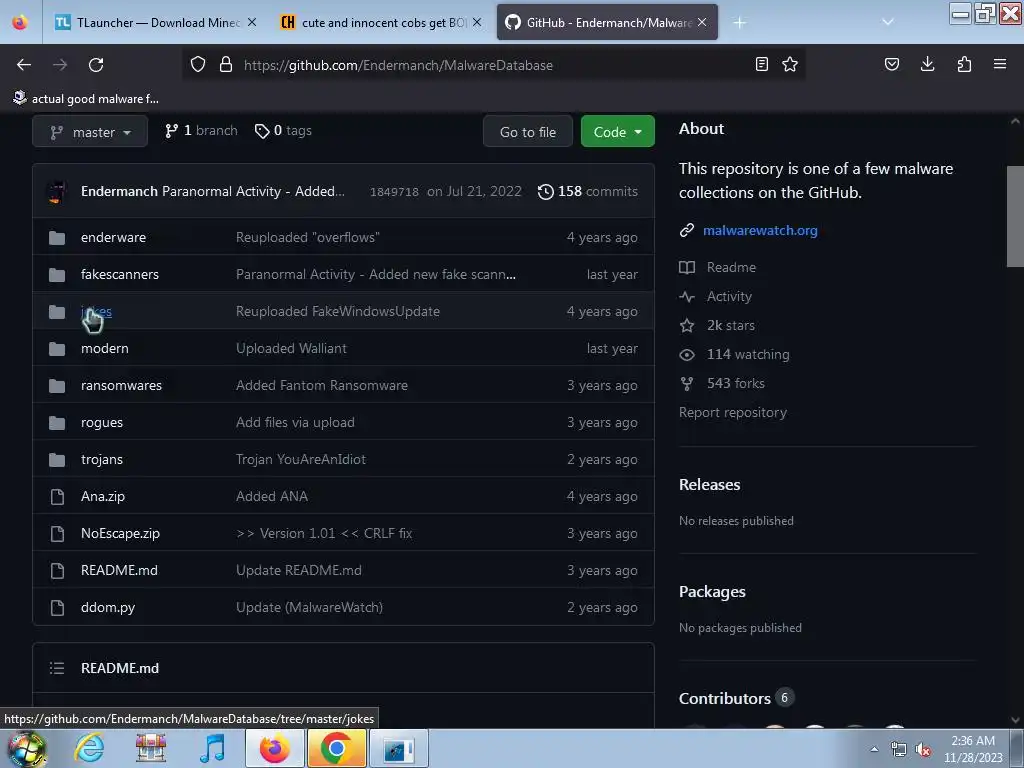Open the trojans folder
Image resolution: width=1024 pixels, height=768 pixels.
(102, 460)
